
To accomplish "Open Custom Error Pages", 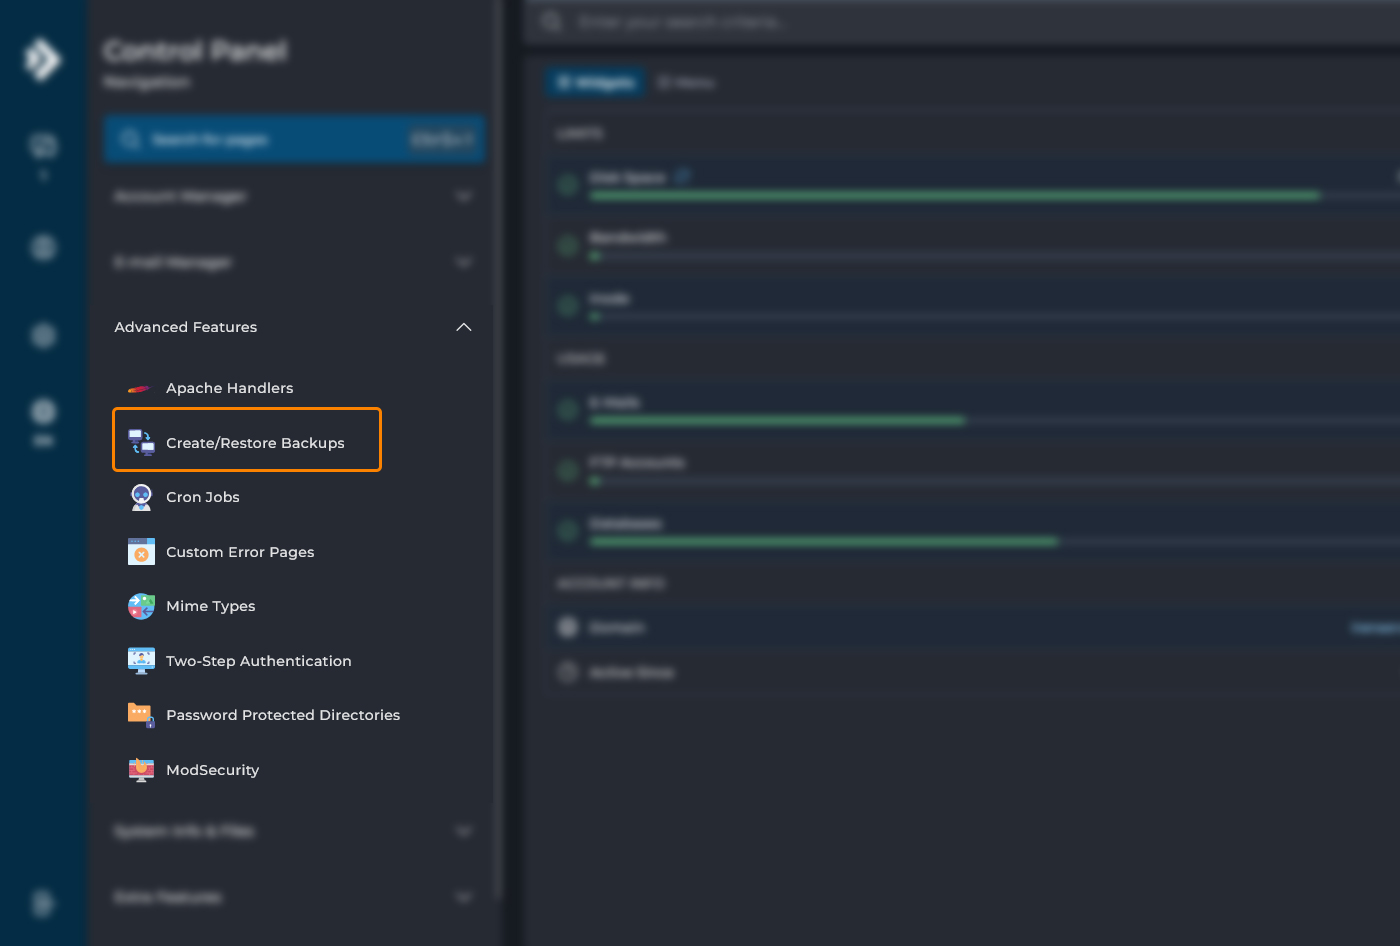I will tap(240, 551).
